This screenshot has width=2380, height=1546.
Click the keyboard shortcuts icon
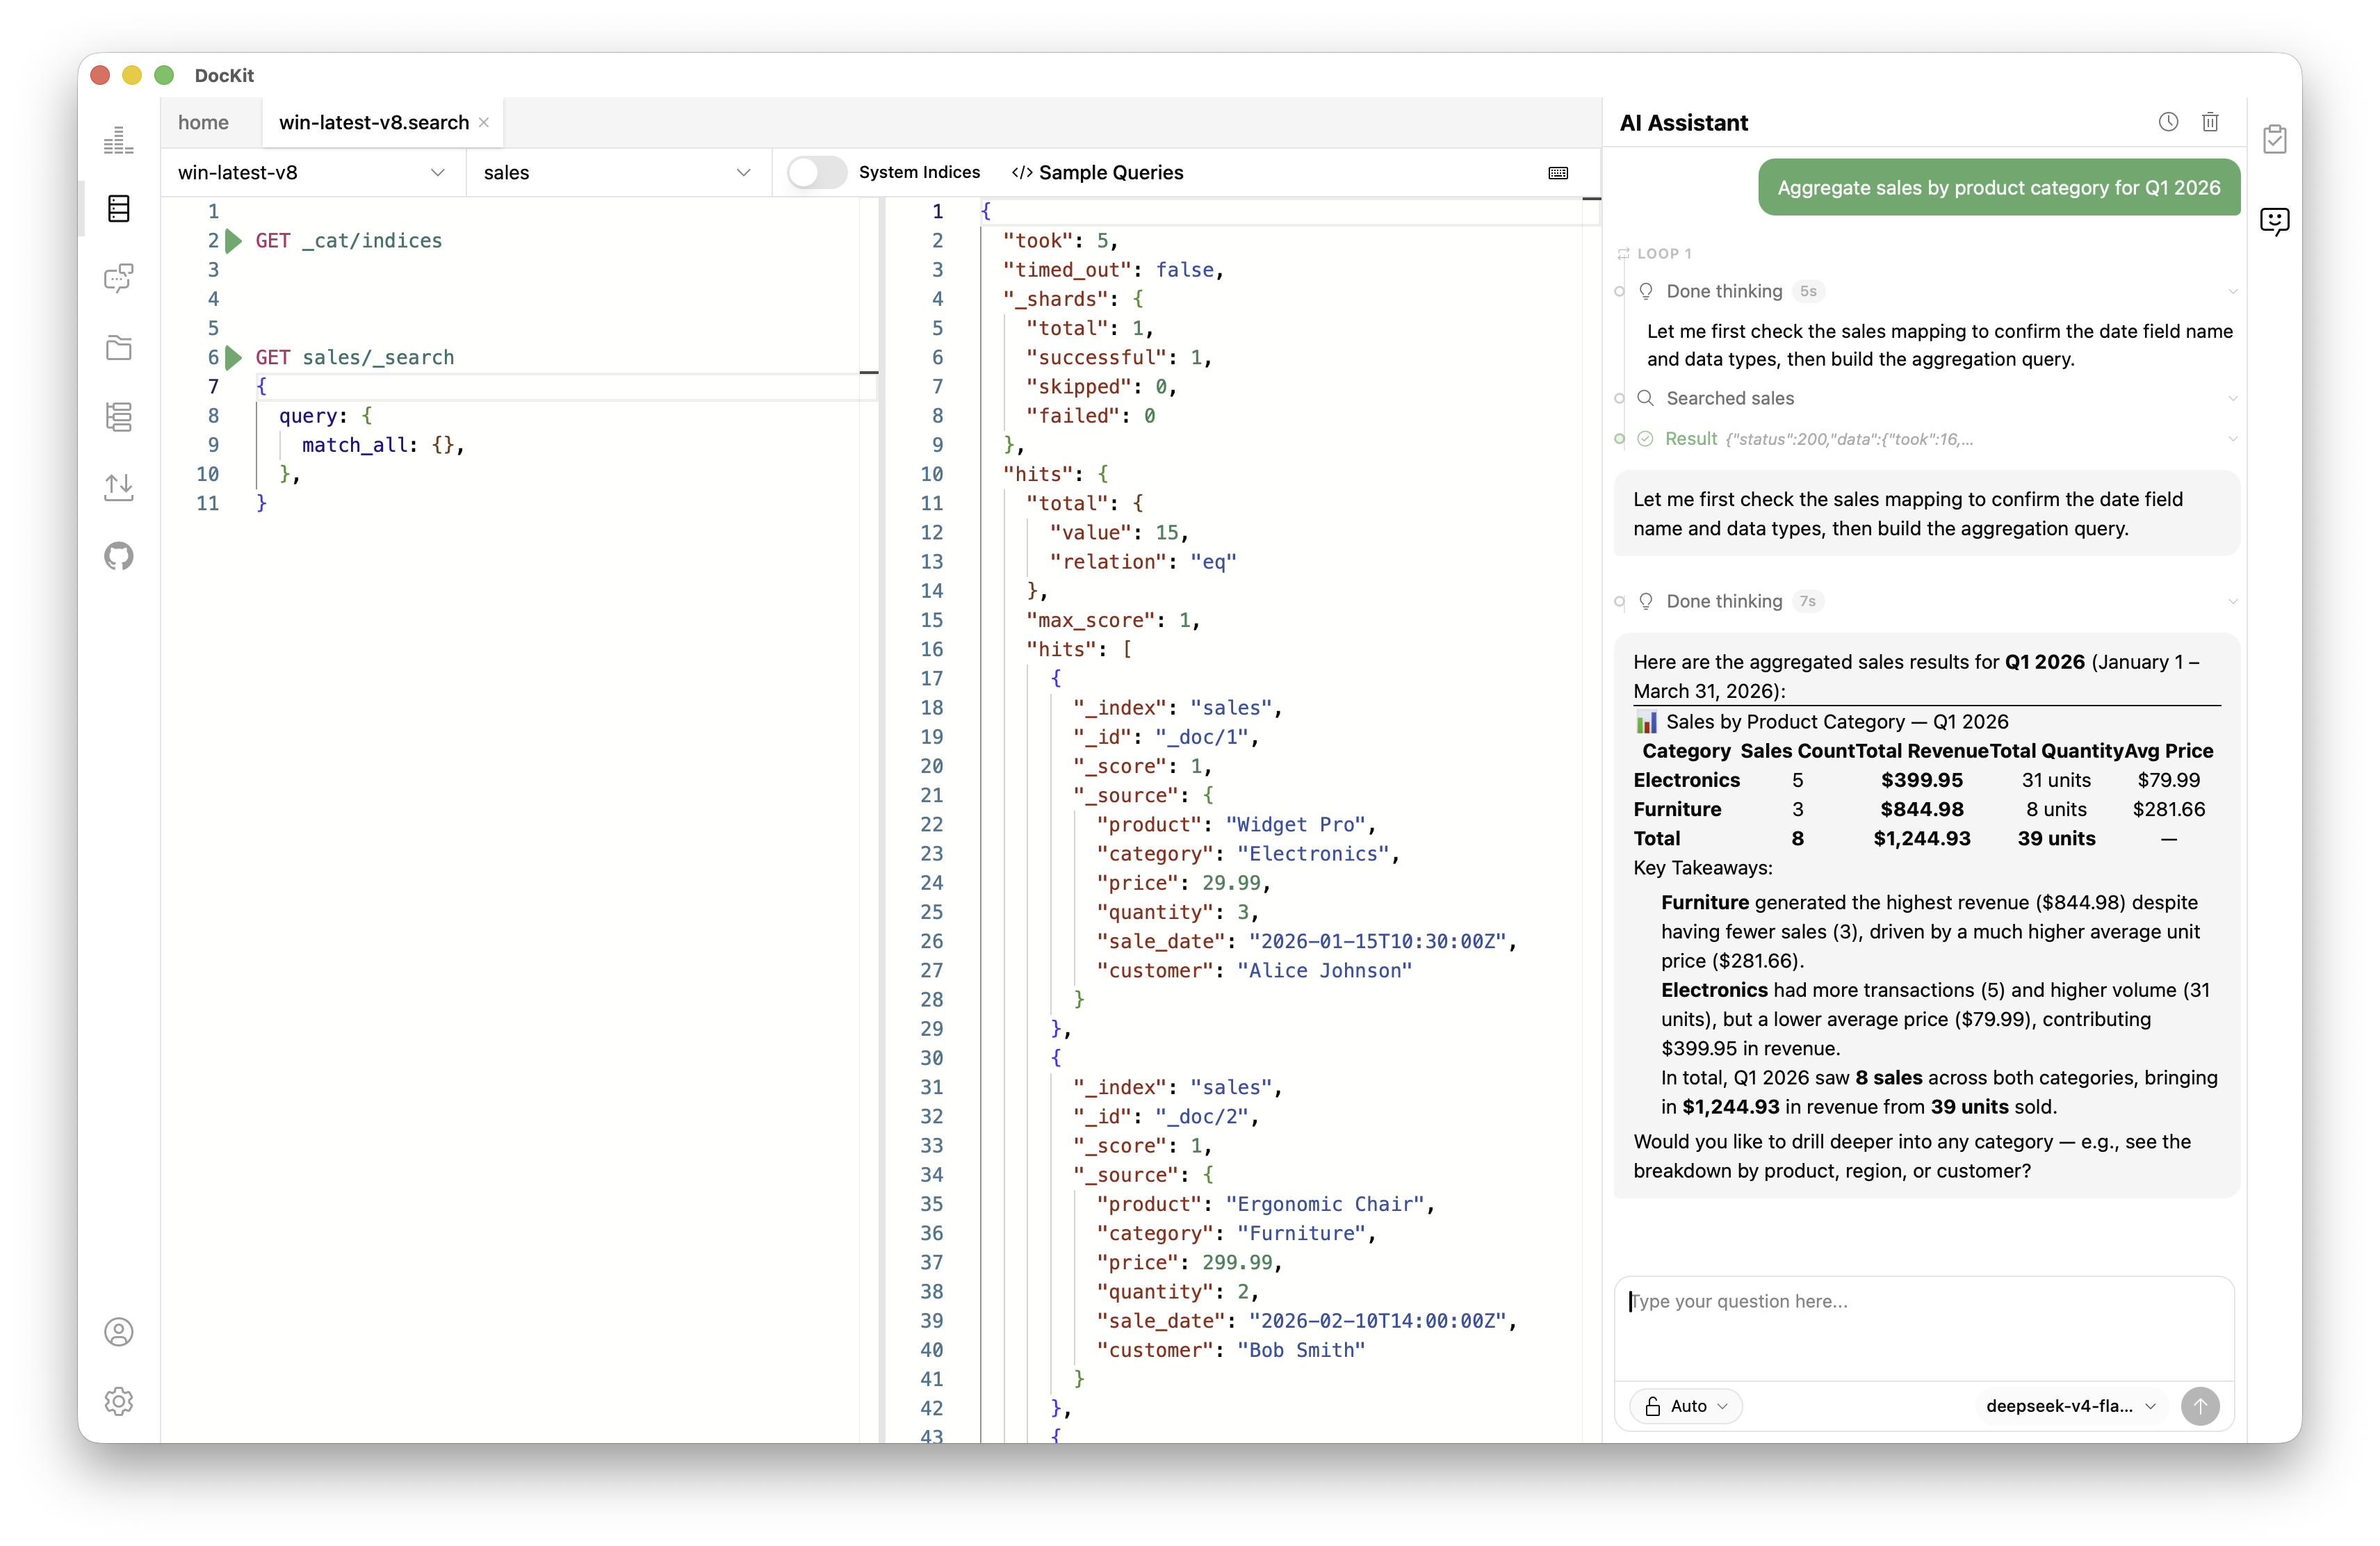[x=1558, y=173]
